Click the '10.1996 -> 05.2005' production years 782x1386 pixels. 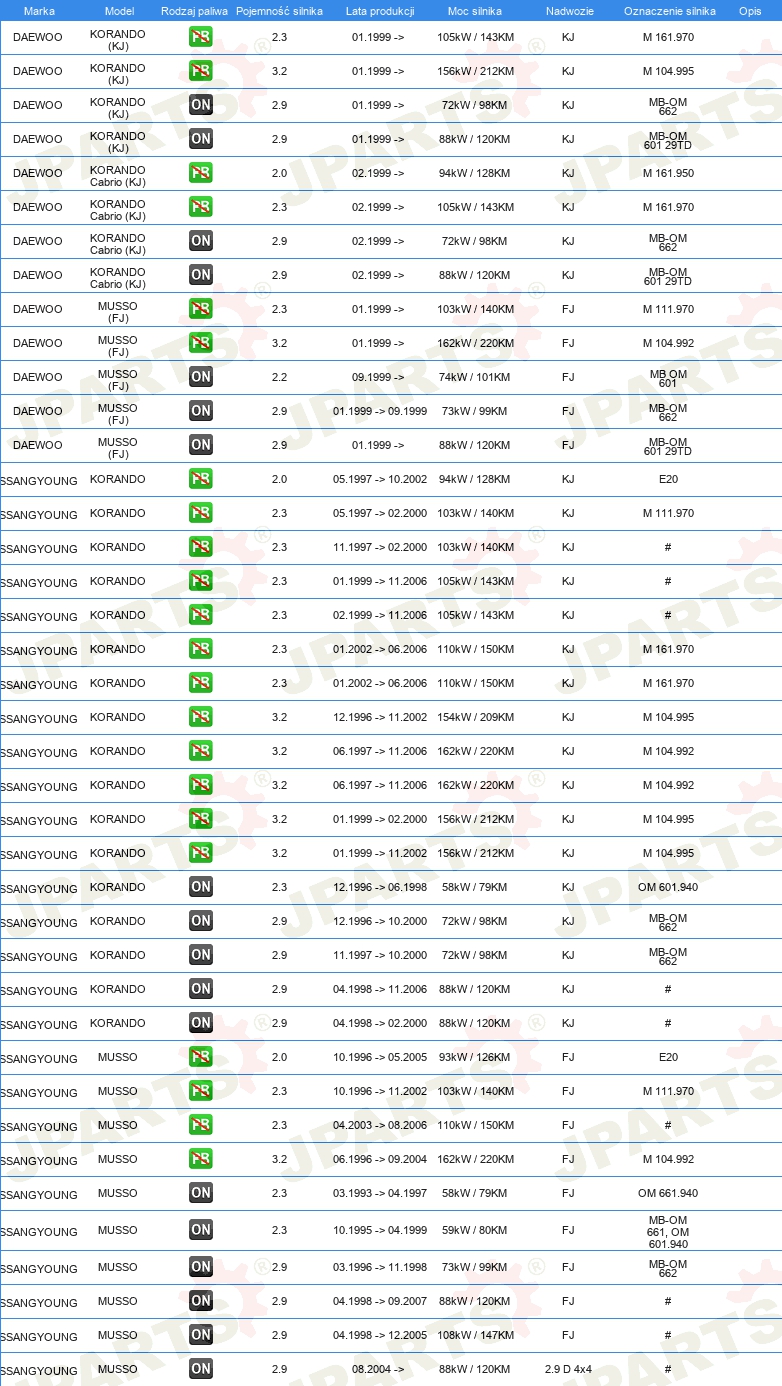click(380, 1057)
